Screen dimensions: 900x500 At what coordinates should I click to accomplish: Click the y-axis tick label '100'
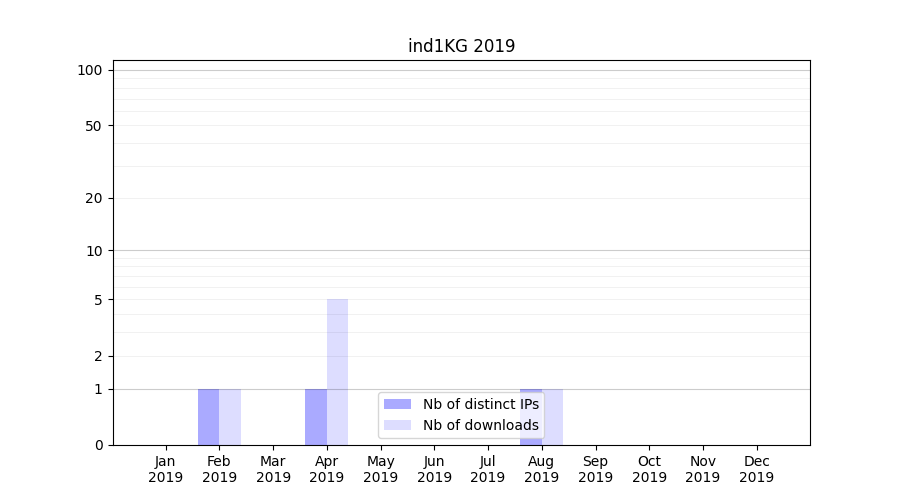90,70
